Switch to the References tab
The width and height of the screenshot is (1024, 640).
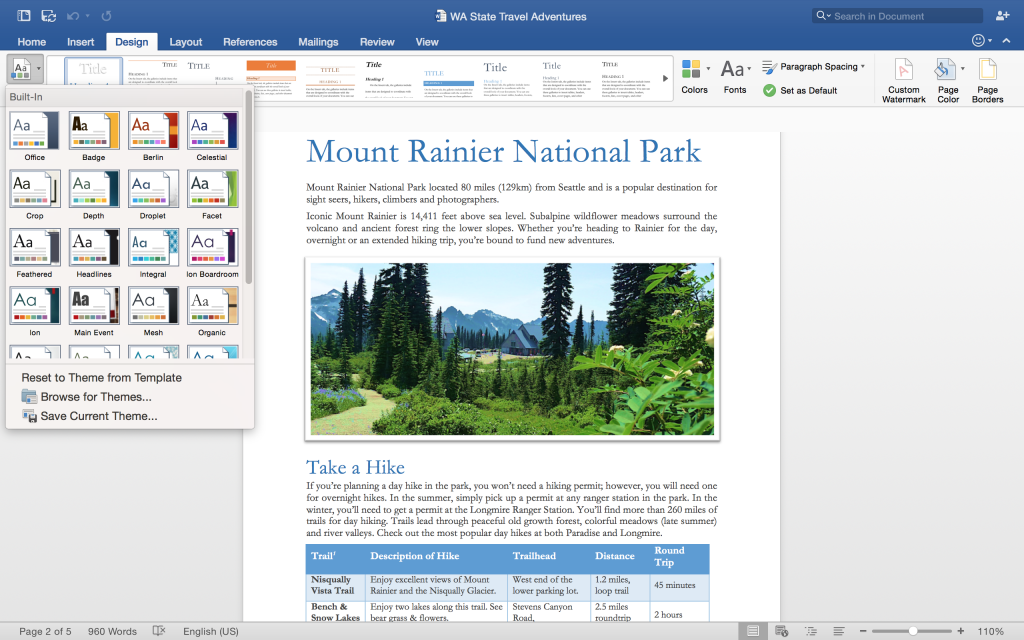click(x=250, y=41)
